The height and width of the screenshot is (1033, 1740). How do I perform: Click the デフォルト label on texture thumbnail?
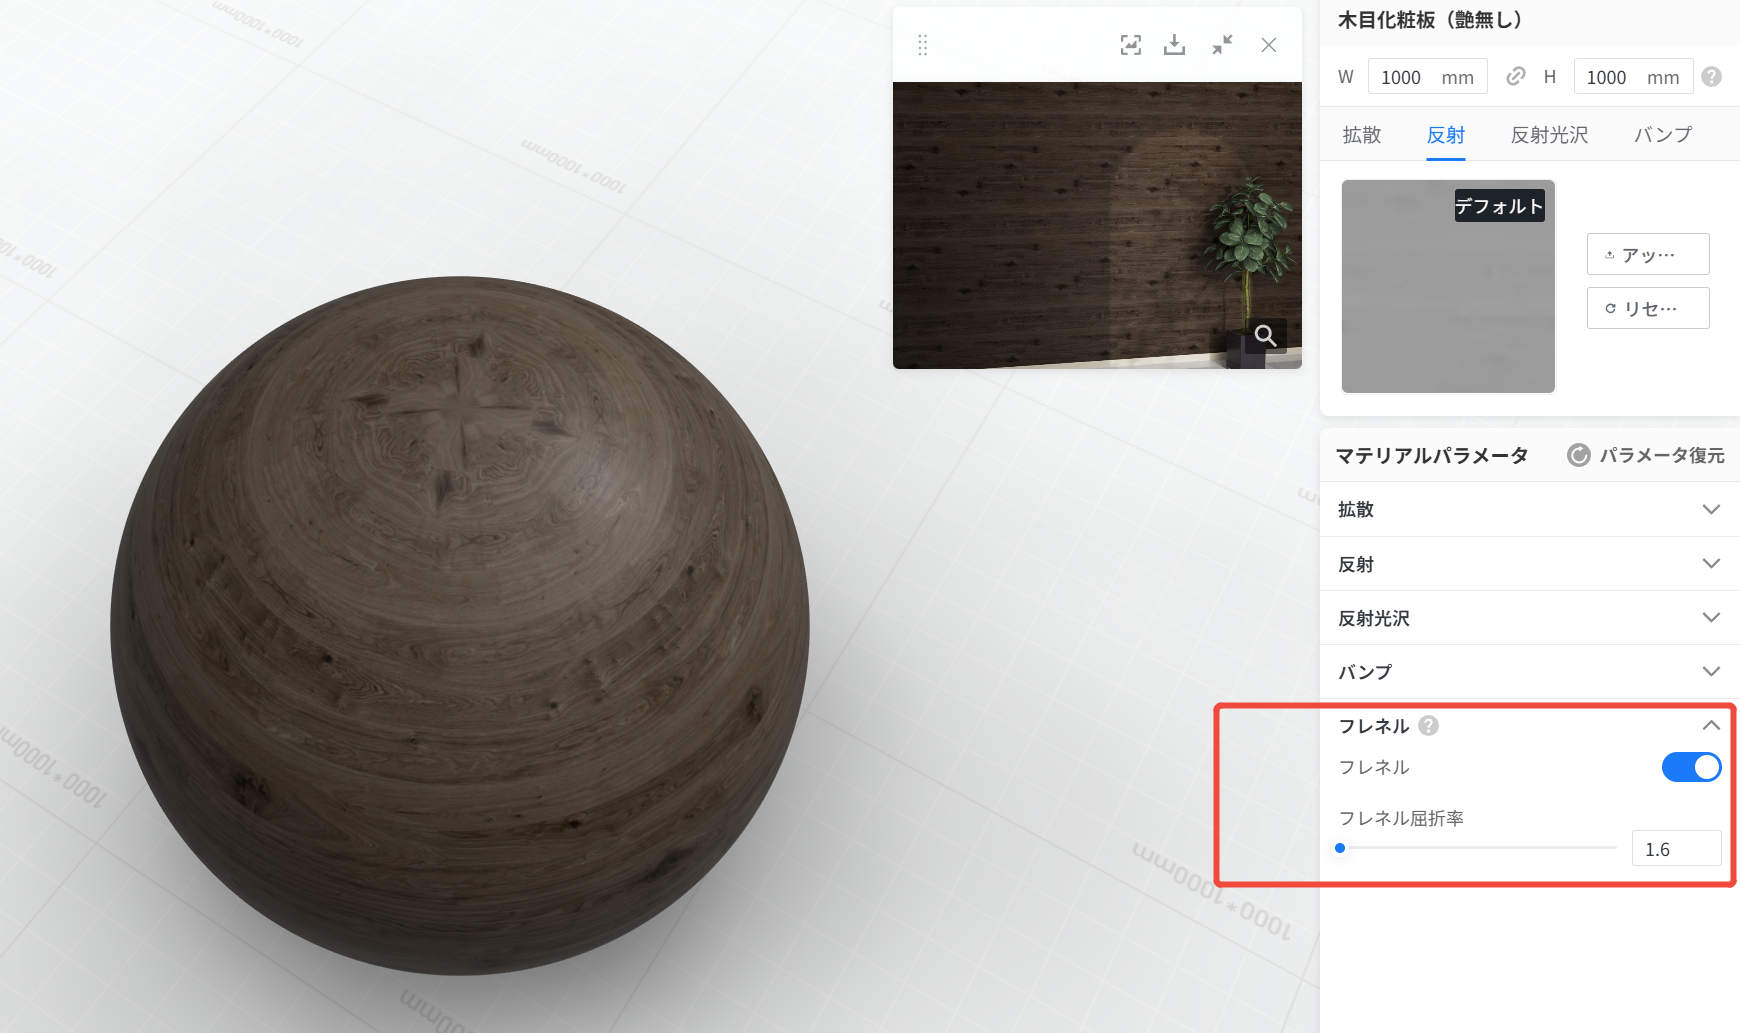tap(1499, 206)
